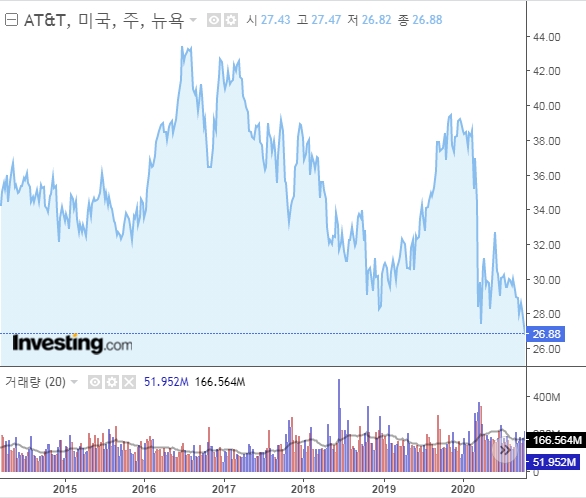The height and width of the screenshot is (498, 586).
Task: Toggle AT&T price series visibility eye icon
Action: (214, 20)
